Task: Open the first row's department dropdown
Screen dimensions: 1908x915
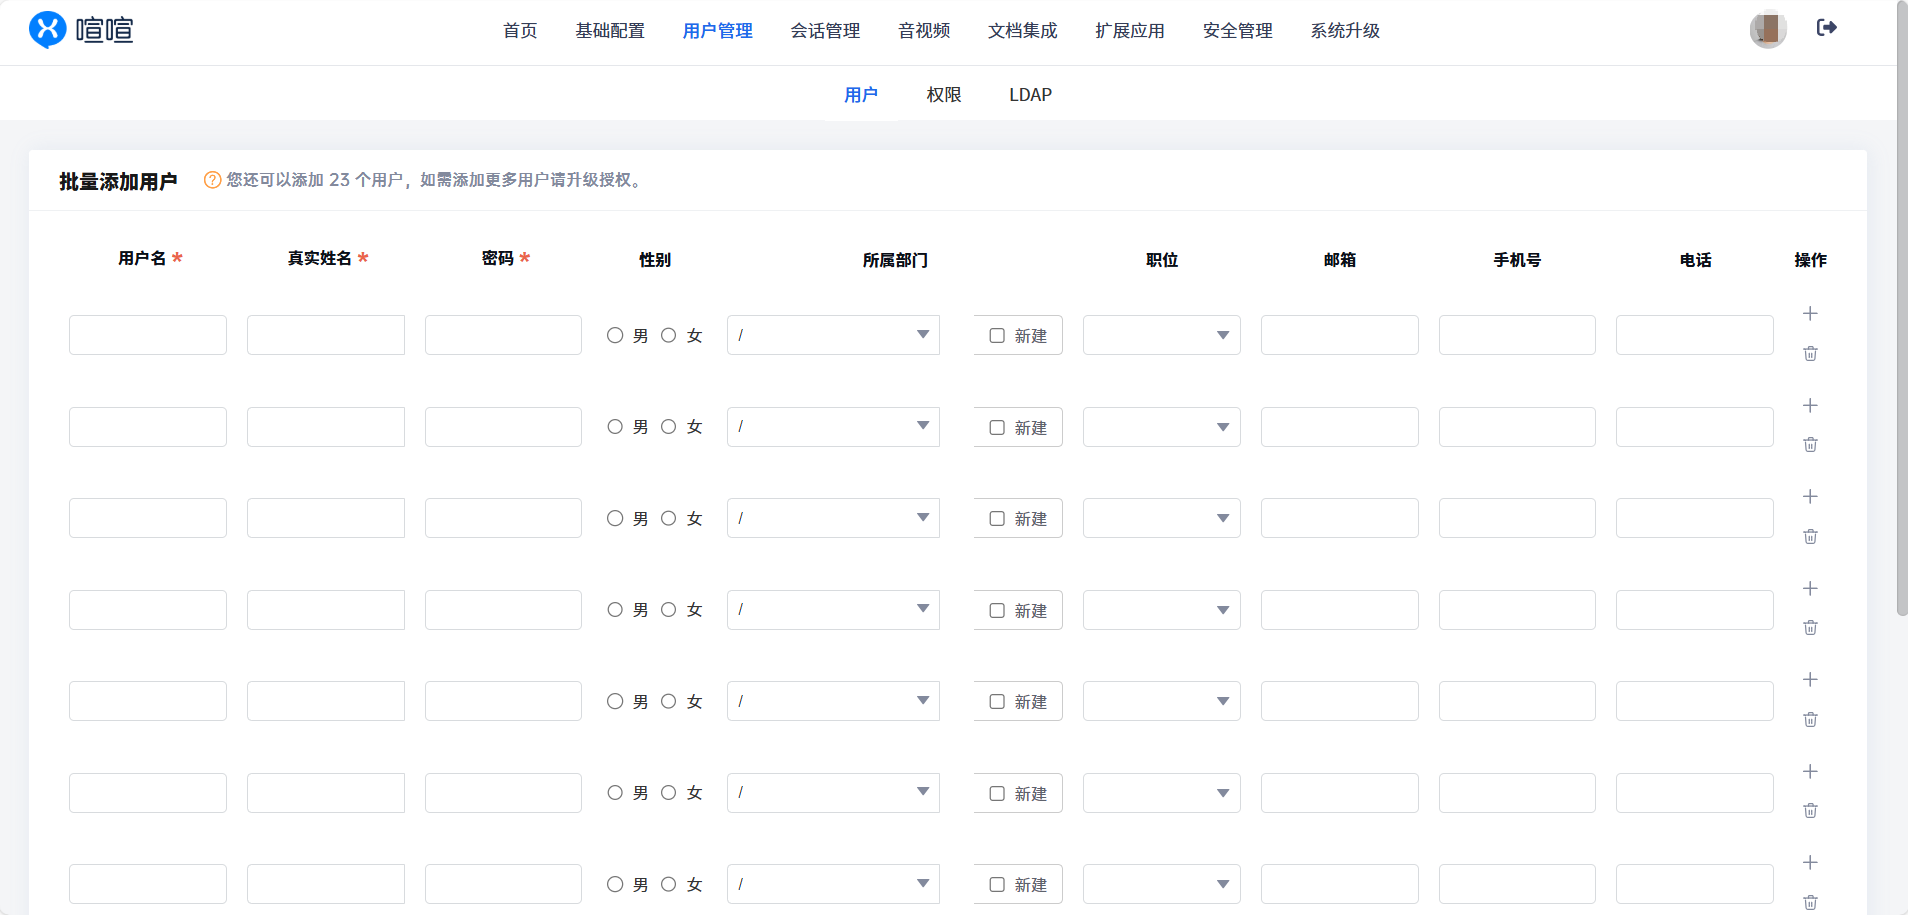Action: click(x=833, y=335)
